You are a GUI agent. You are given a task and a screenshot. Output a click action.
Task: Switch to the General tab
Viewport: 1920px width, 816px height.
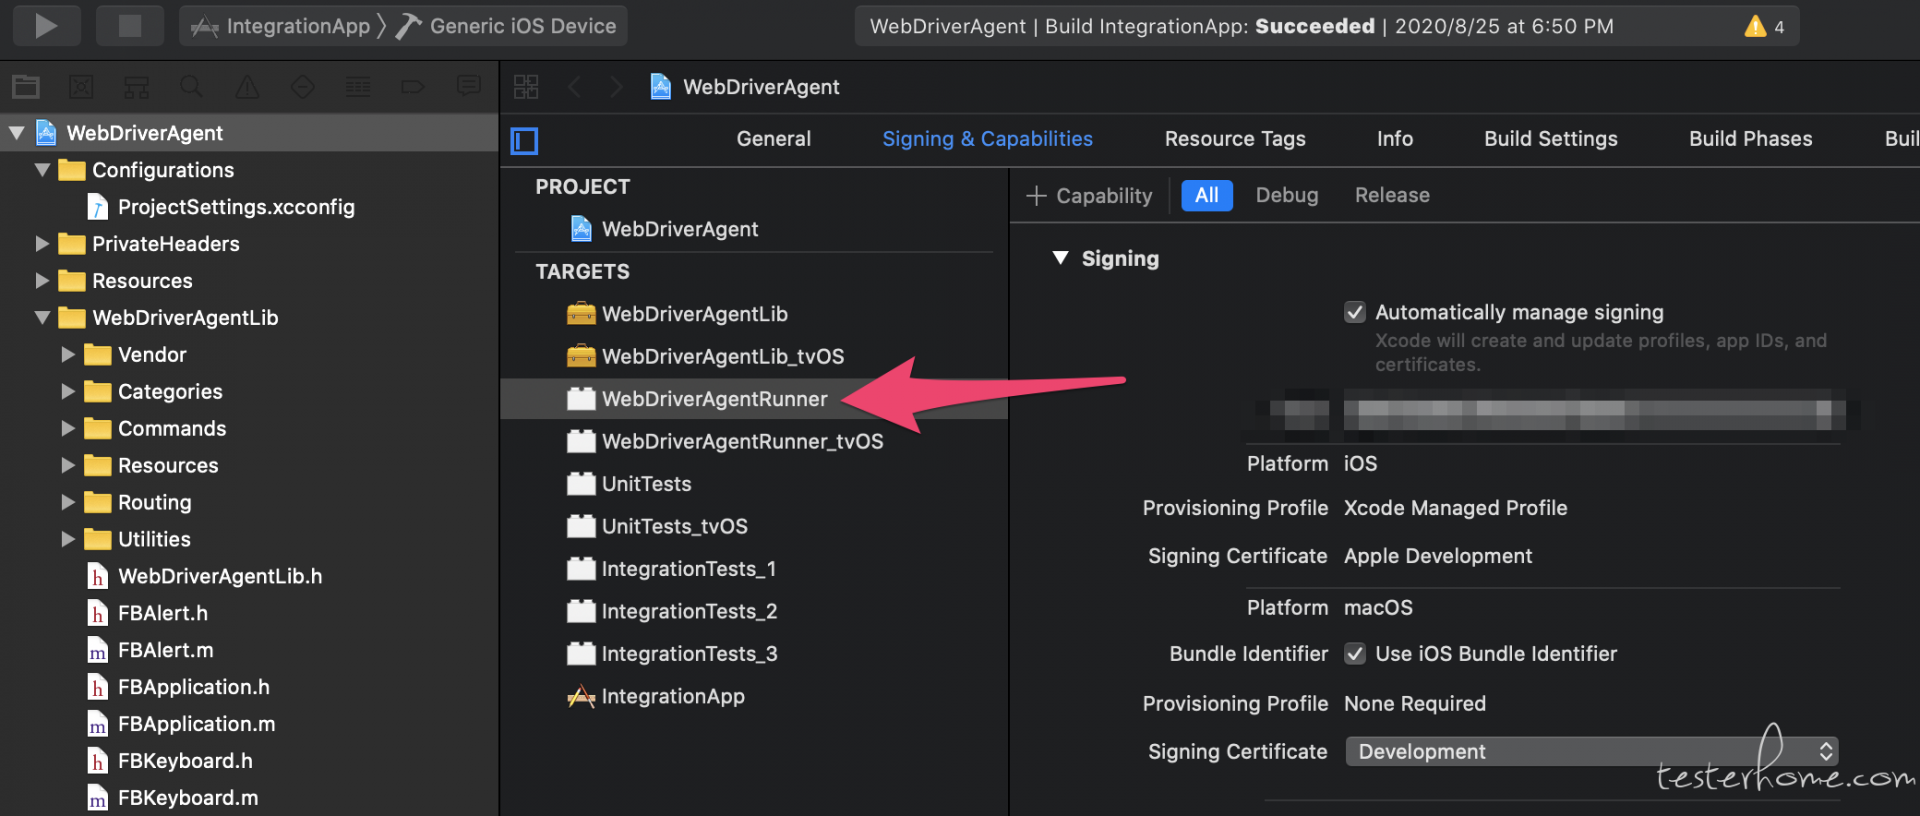click(774, 139)
